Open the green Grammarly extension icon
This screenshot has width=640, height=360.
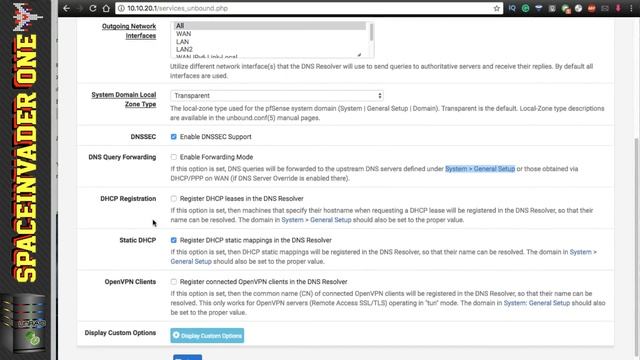click(x=525, y=8)
